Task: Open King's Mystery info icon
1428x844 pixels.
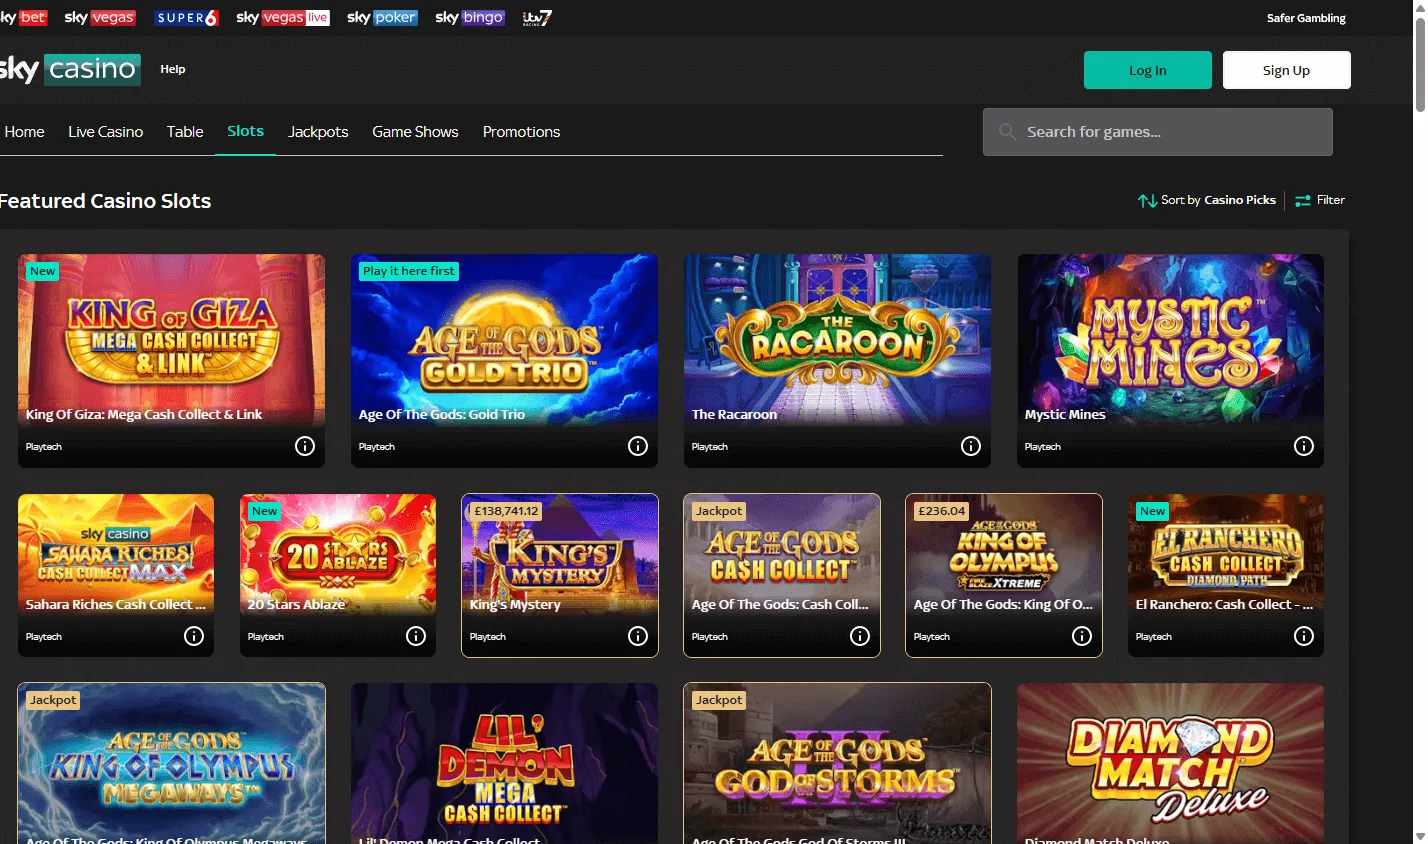Action: pos(638,636)
